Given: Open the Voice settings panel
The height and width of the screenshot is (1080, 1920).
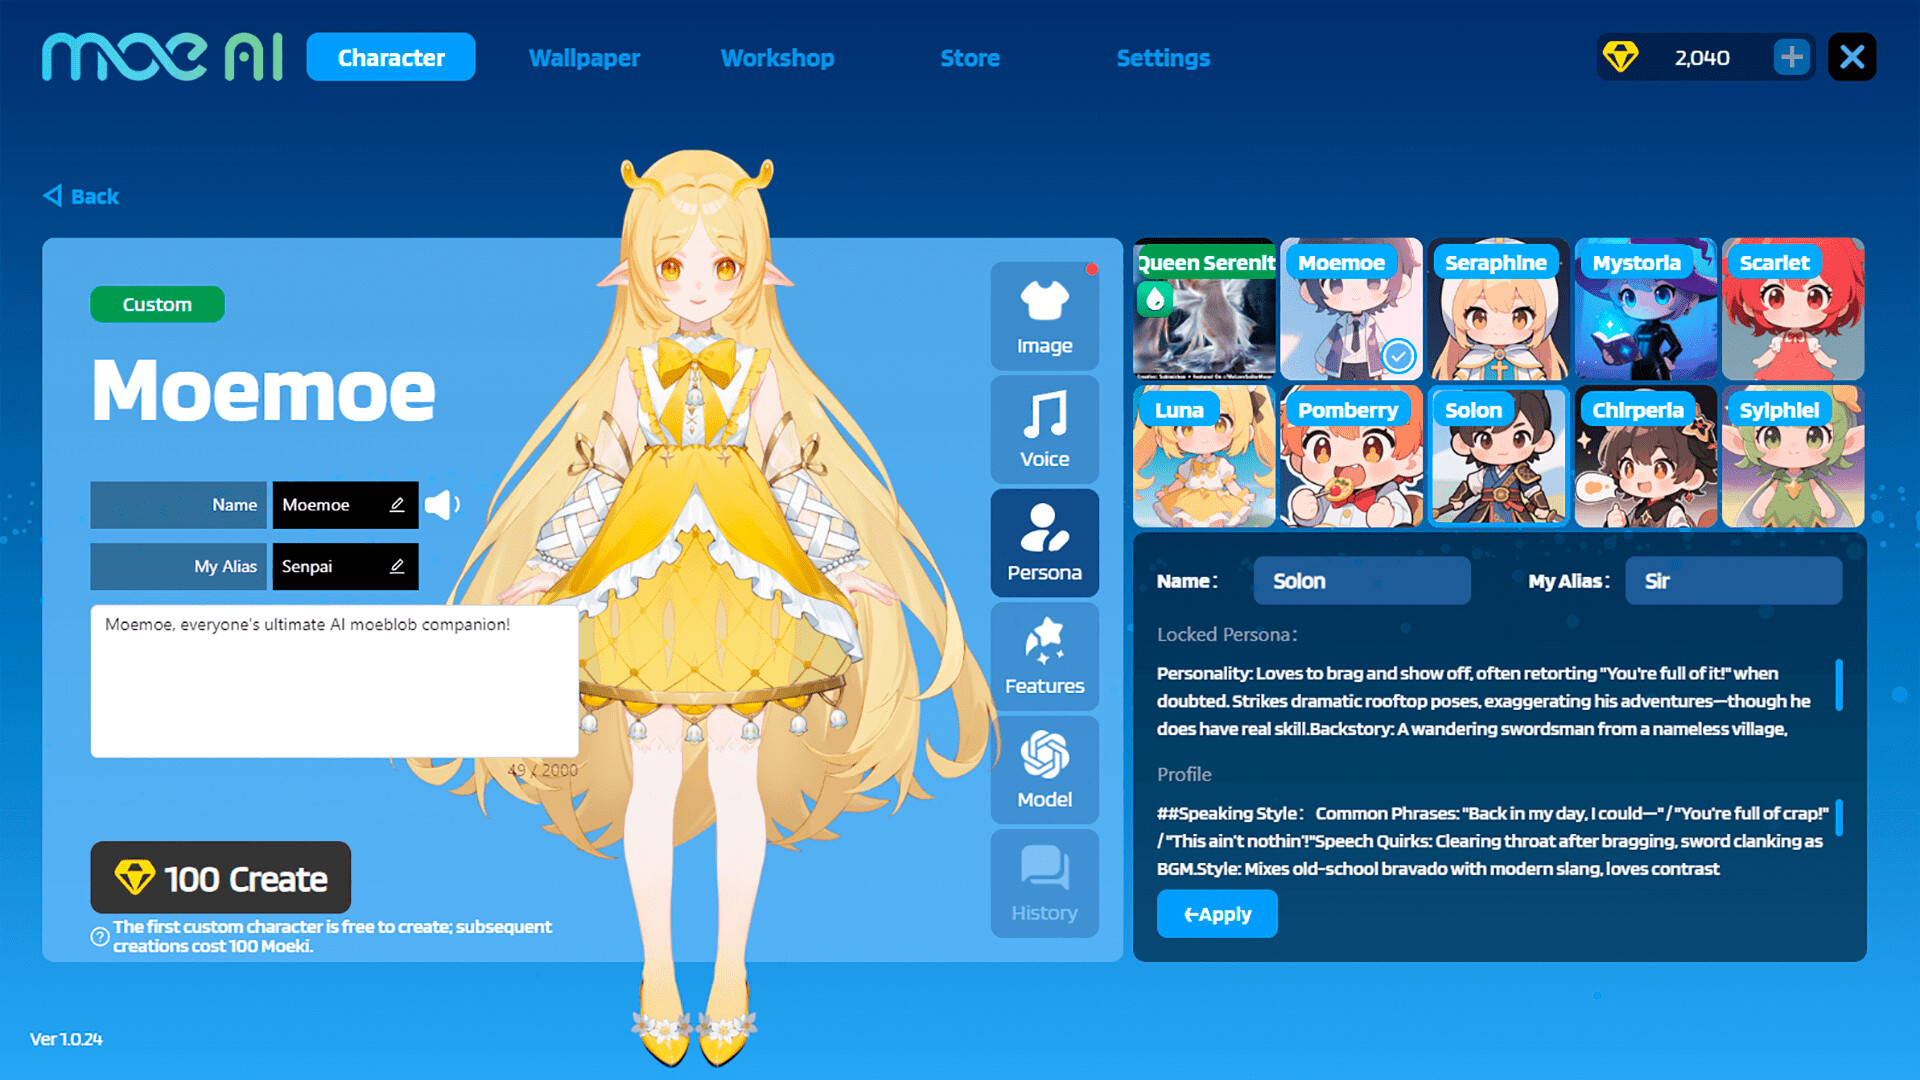Looking at the screenshot, I should [1044, 430].
